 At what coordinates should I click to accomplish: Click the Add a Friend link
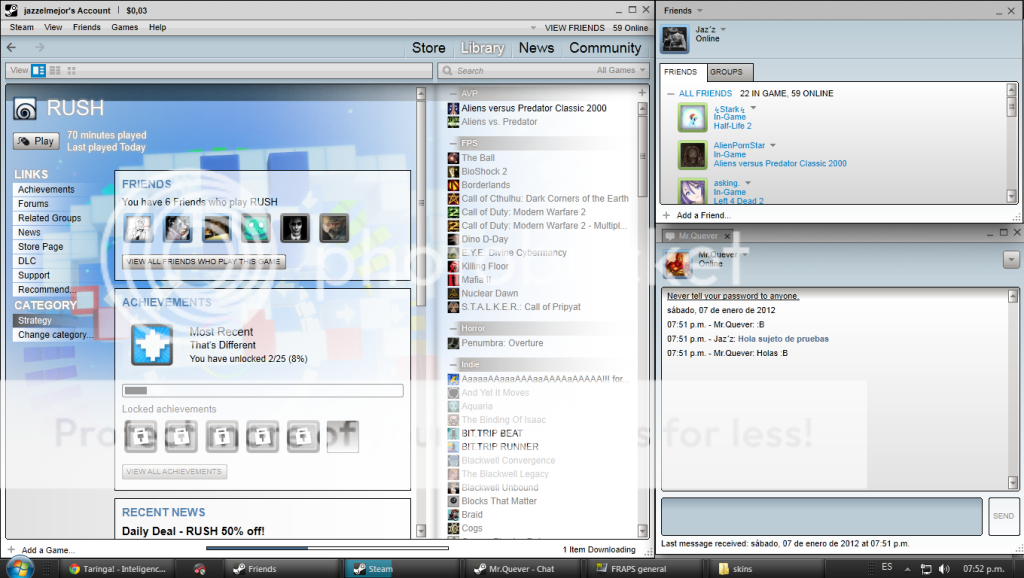(x=703, y=215)
